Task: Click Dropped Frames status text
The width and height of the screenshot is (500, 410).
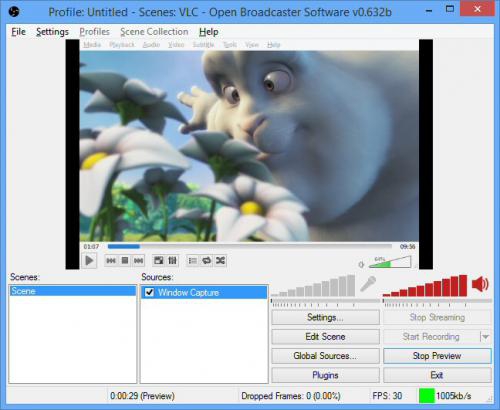Action: [291, 396]
